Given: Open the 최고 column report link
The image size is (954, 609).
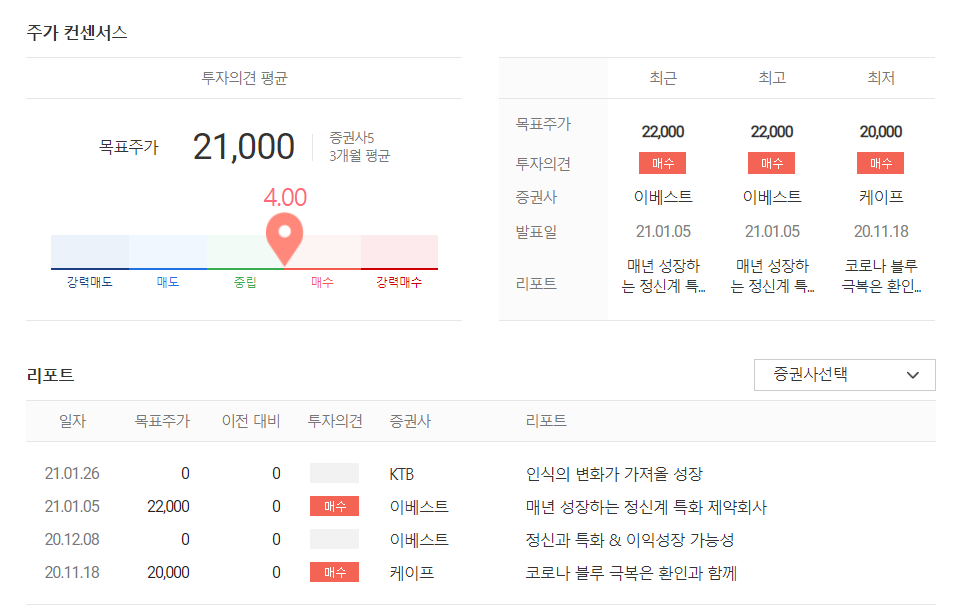Looking at the screenshot, I should point(772,276).
